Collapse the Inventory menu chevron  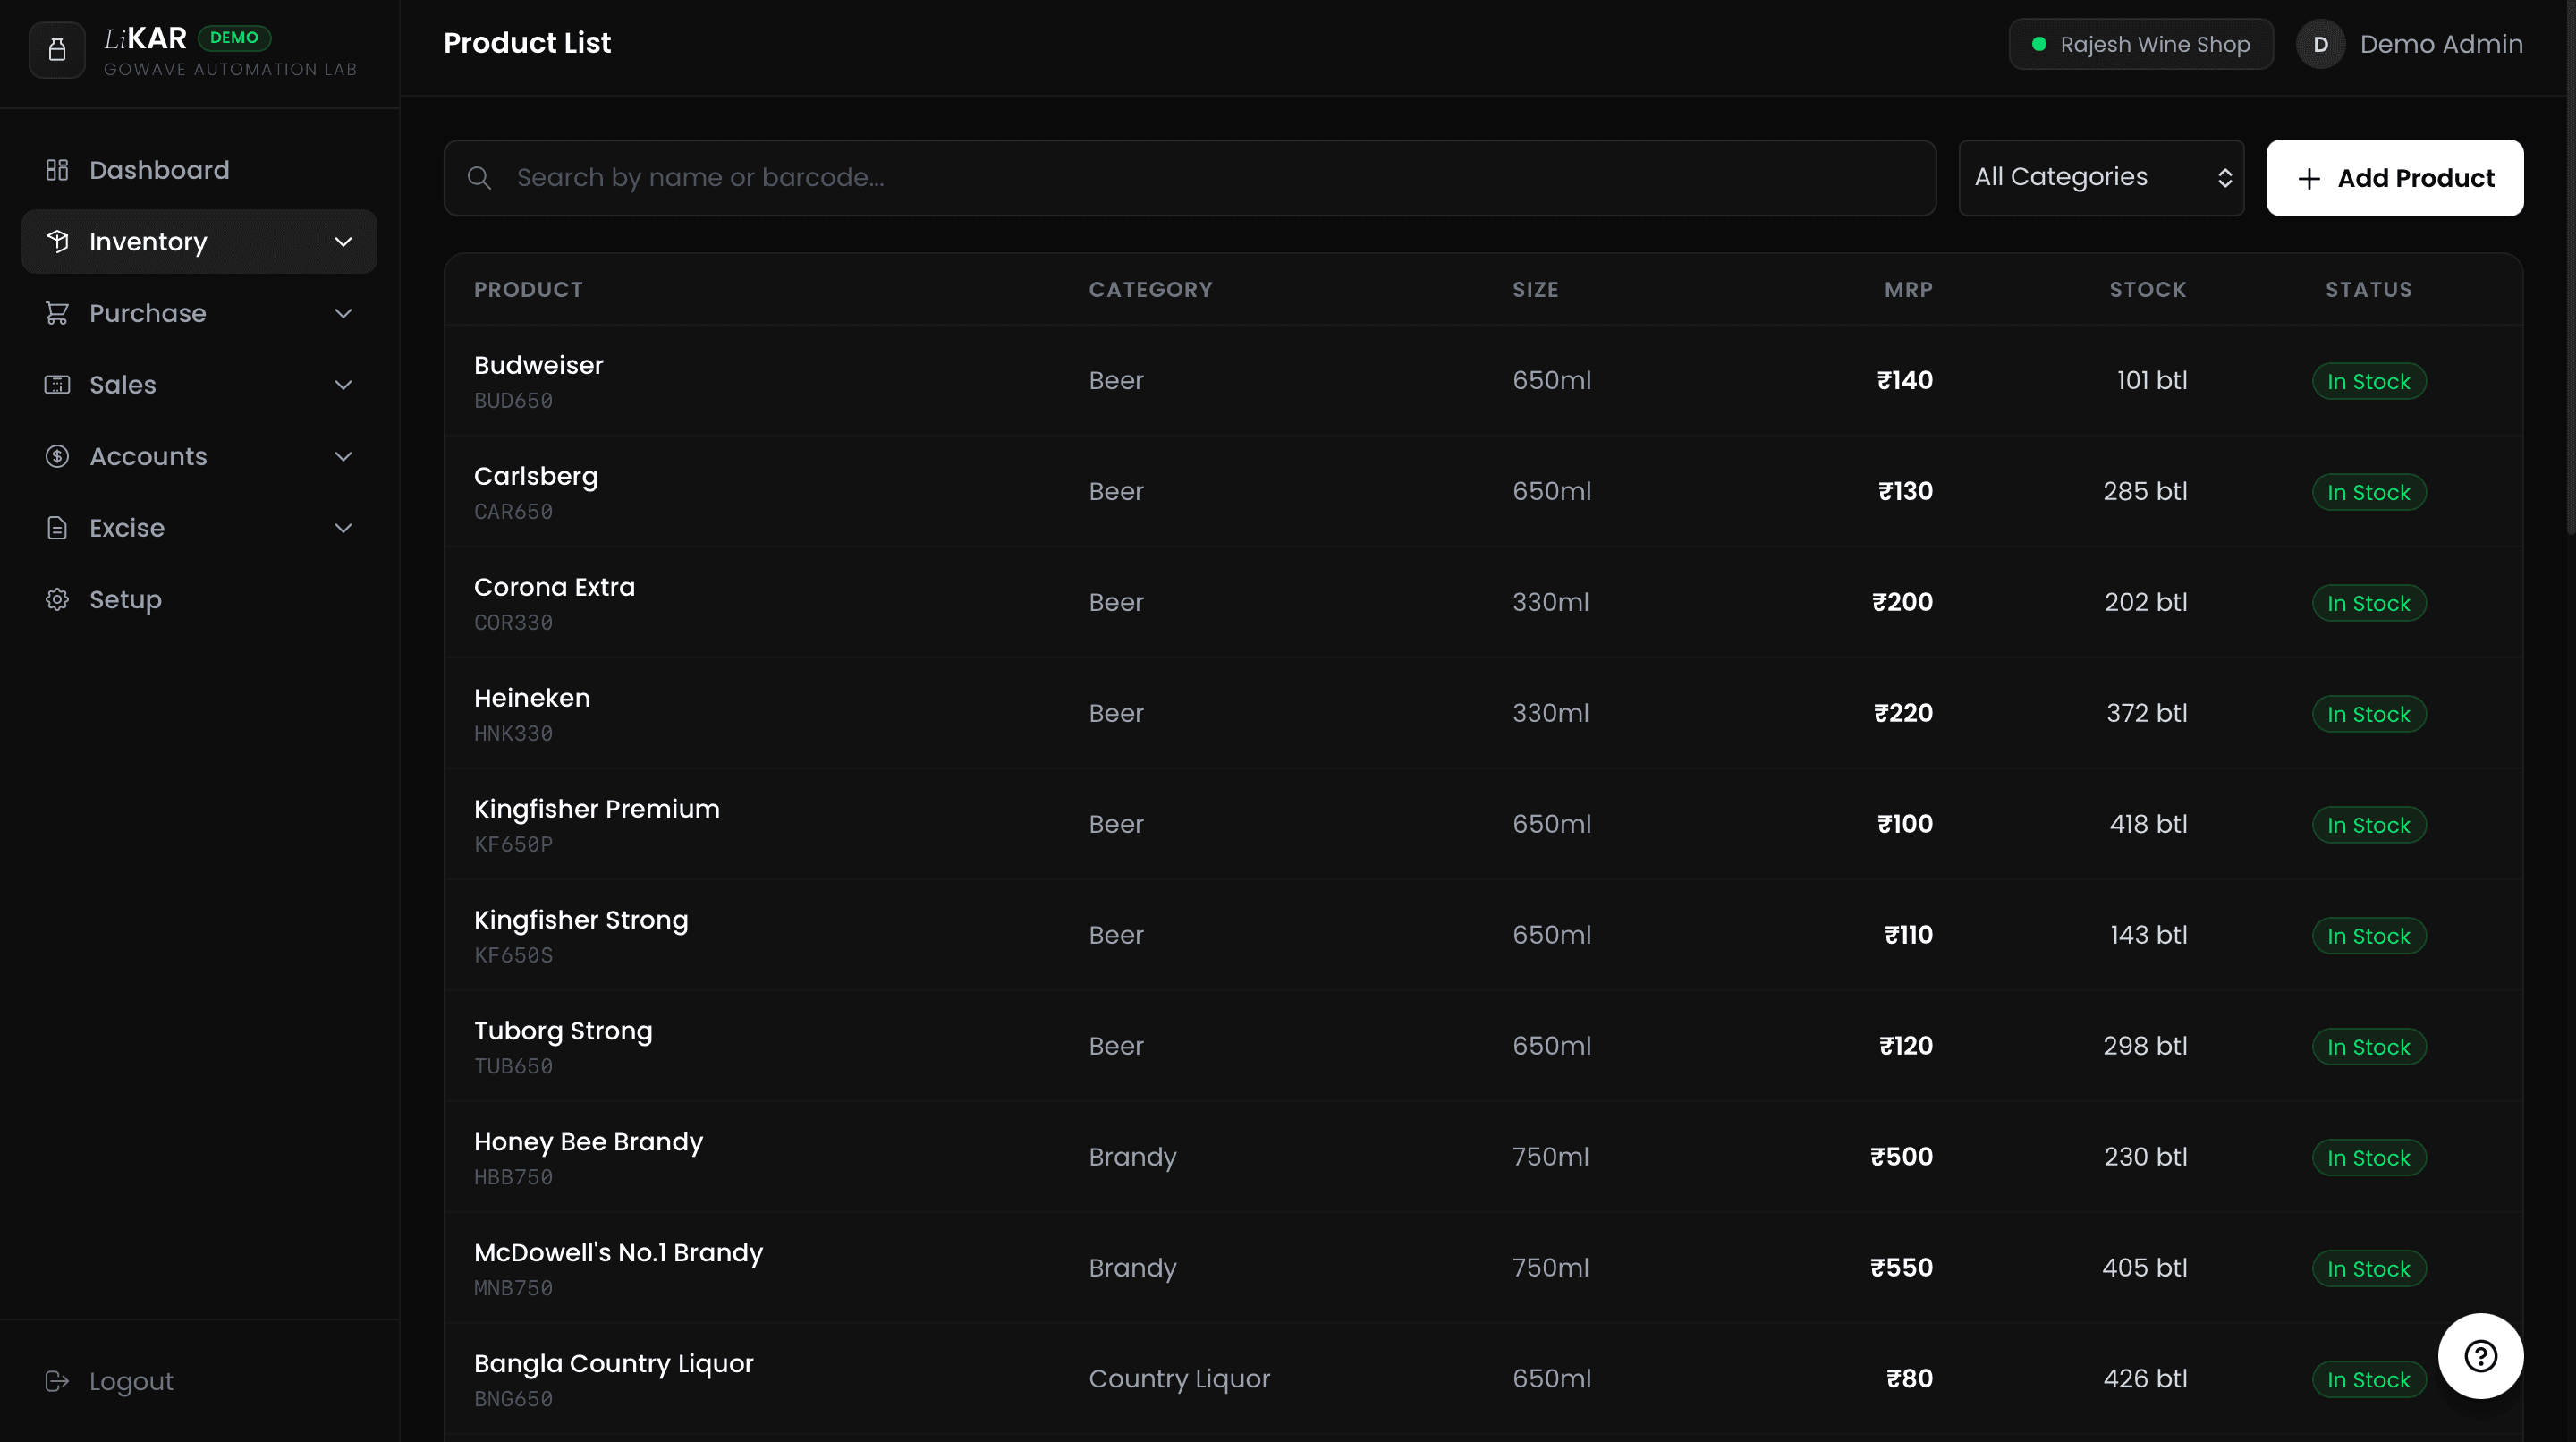point(343,241)
